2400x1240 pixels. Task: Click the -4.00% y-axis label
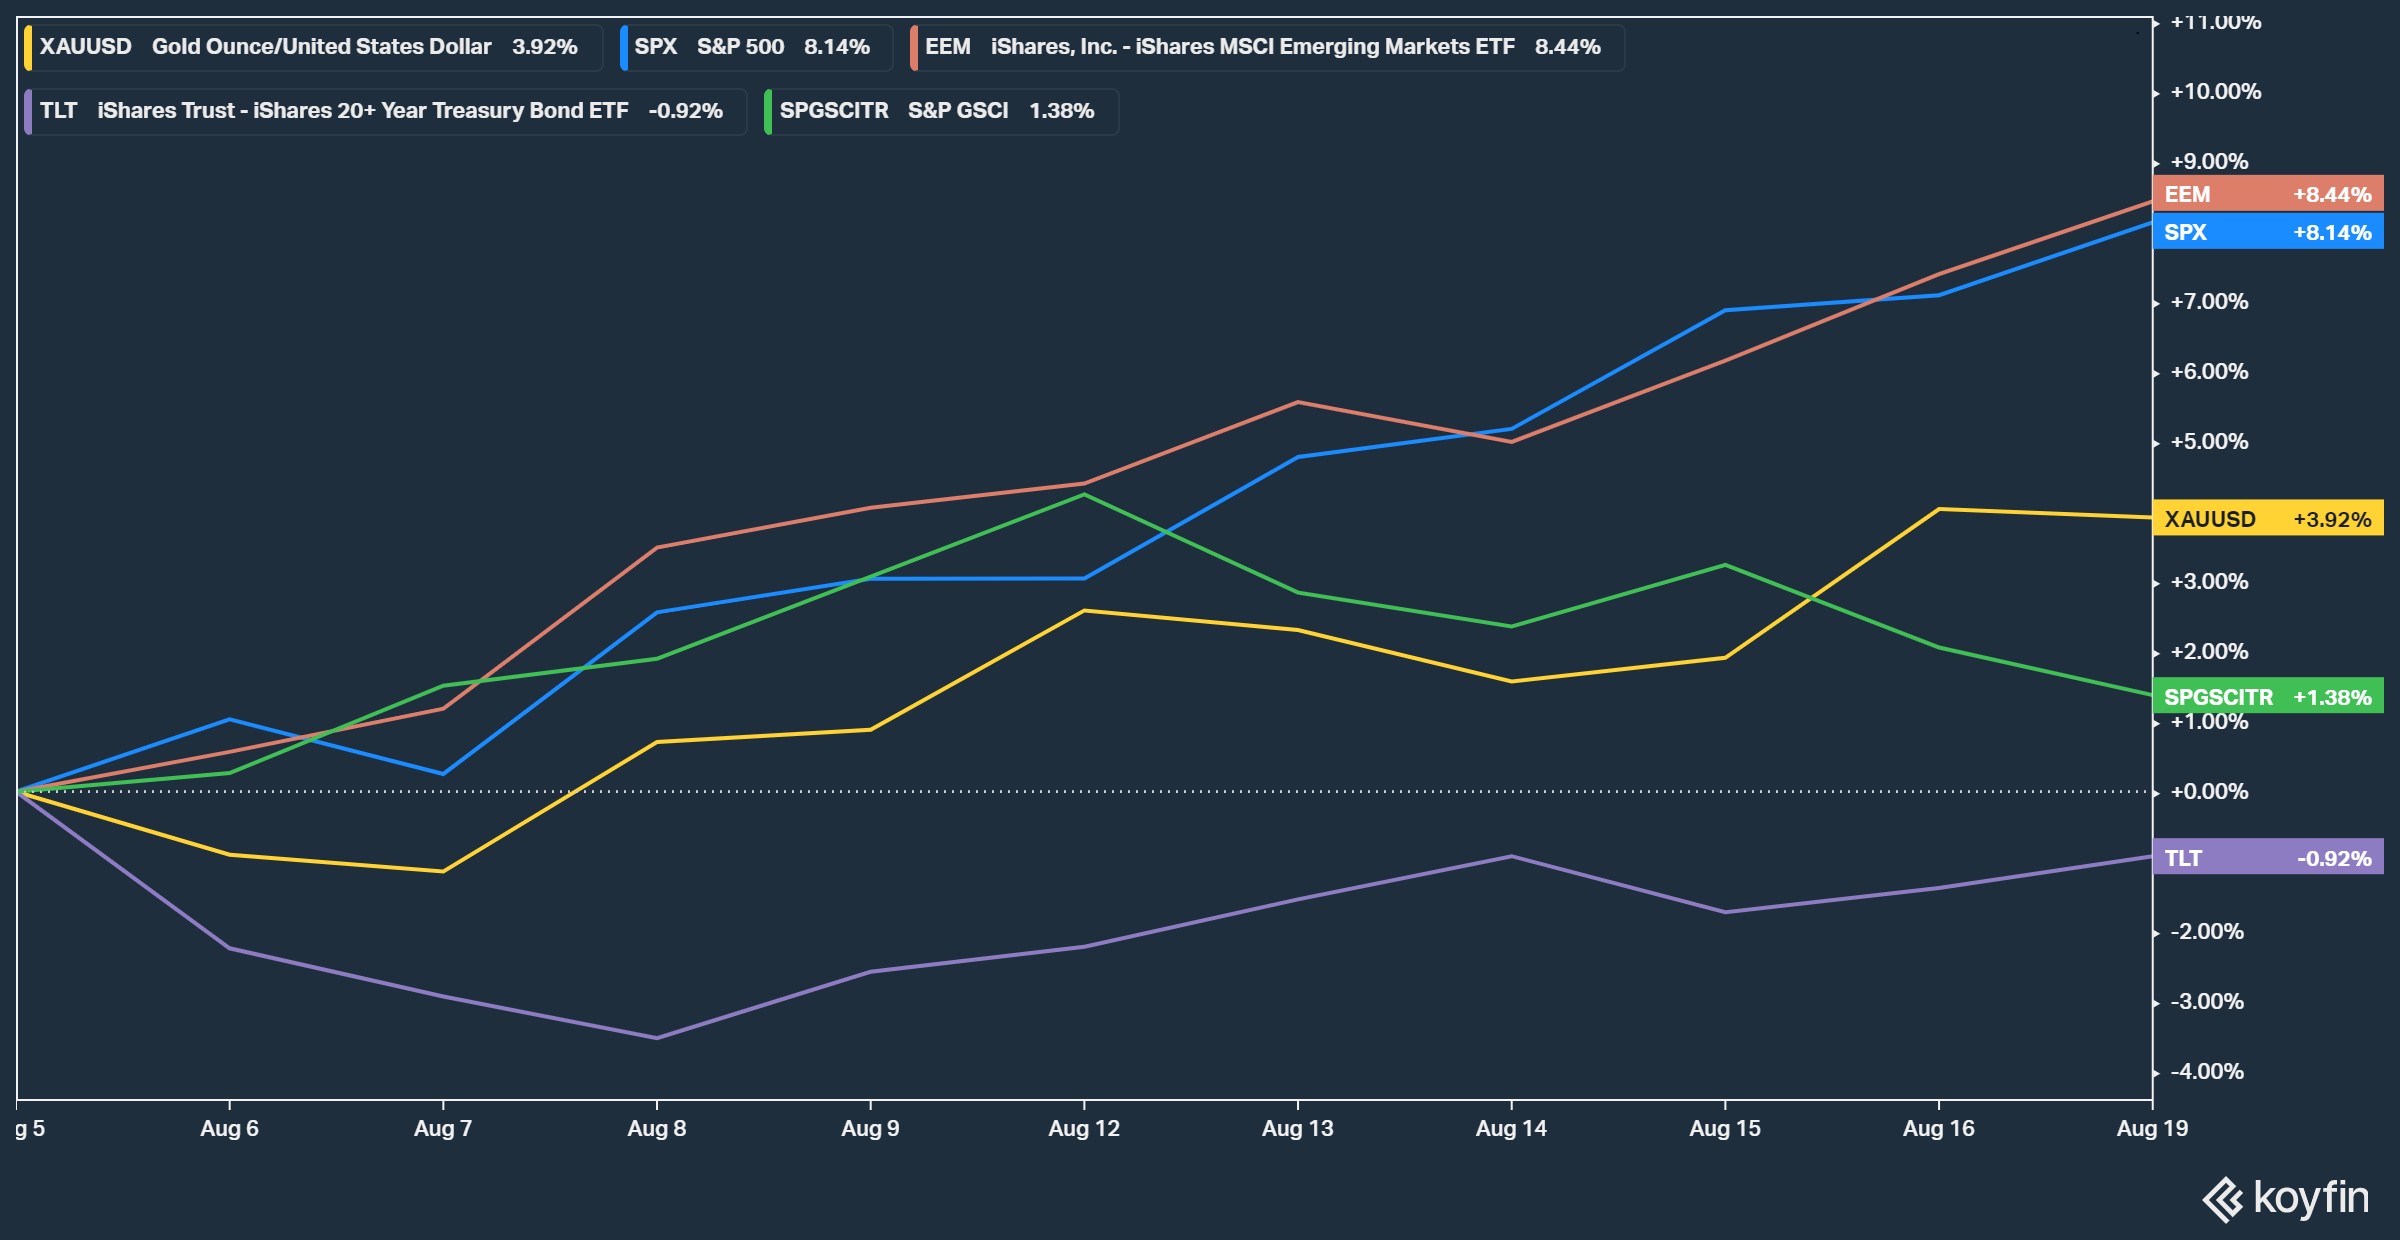pyautogui.click(x=2207, y=1072)
